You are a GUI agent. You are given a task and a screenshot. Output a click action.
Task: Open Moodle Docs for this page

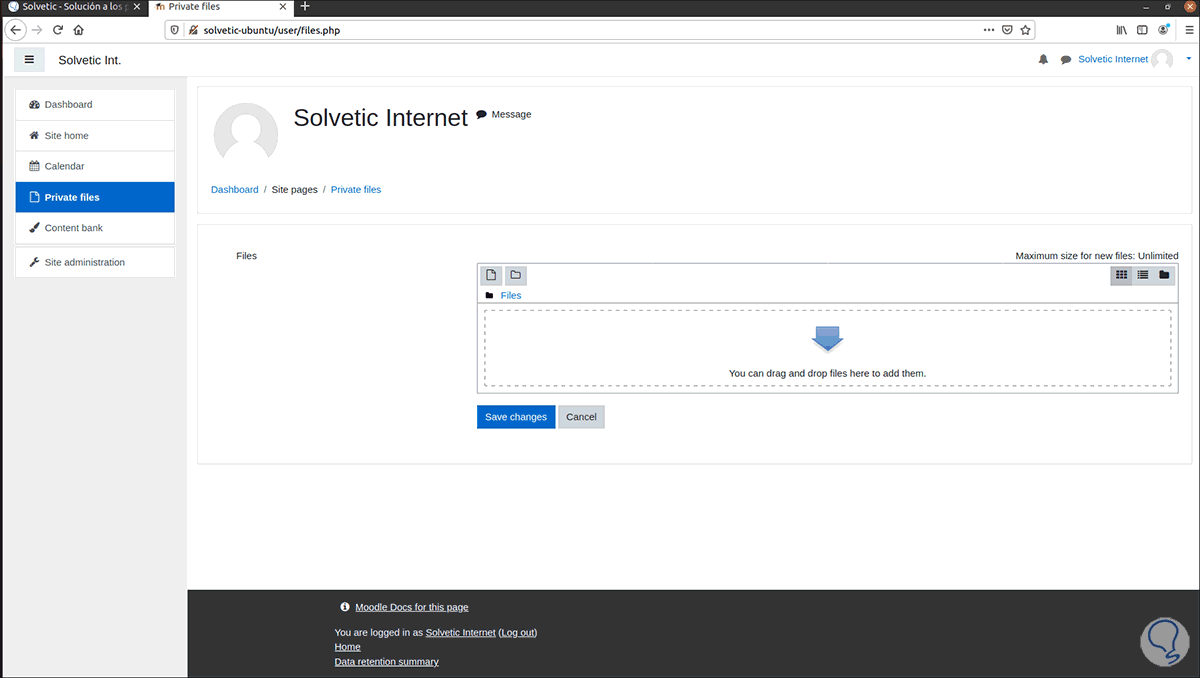pos(411,606)
